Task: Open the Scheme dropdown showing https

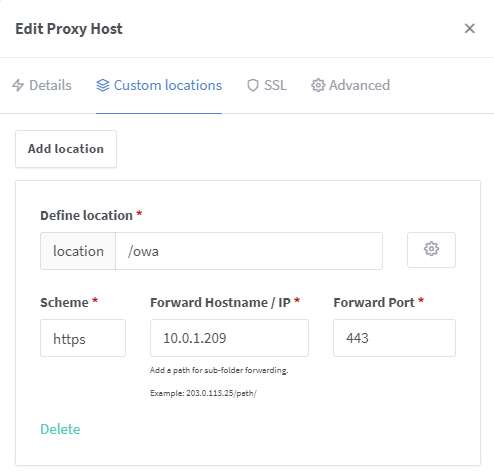Action: [x=83, y=338]
